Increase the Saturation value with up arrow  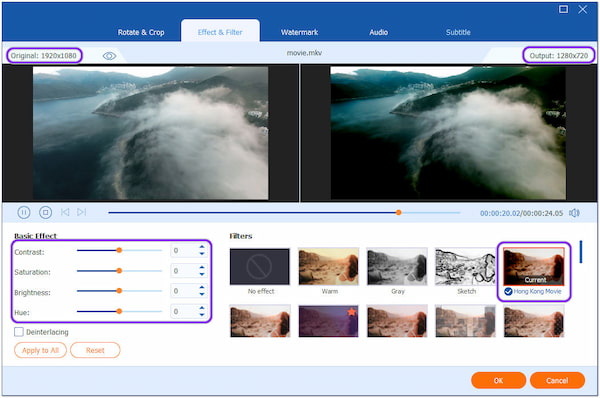tap(202, 268)
